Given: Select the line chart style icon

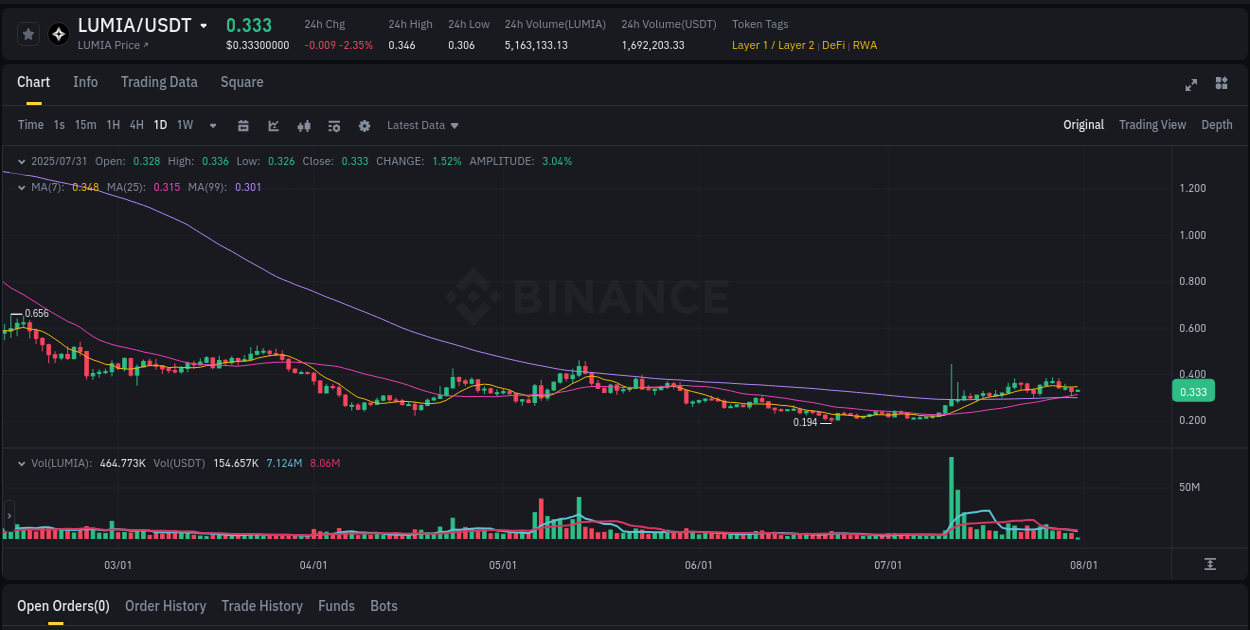Looking at the screenshot, I should (x=274, y=125).
